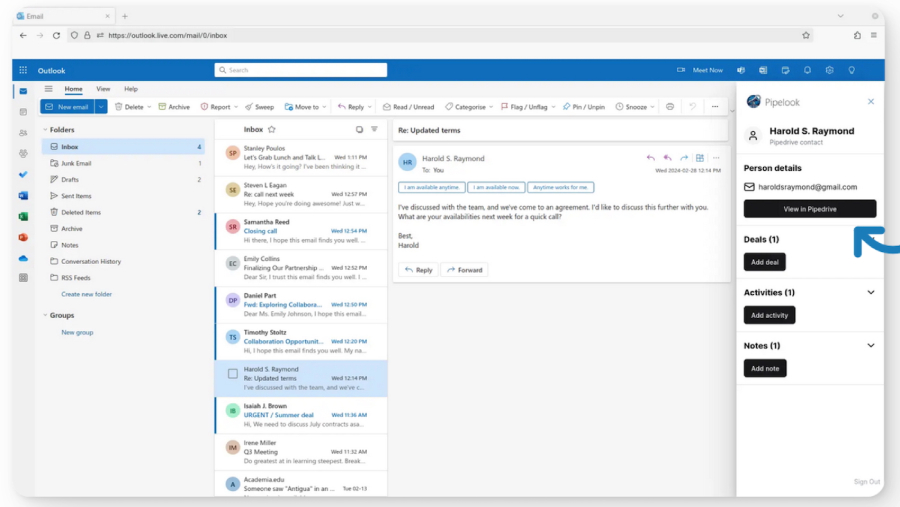Click the Undo icon in toolbar
Screen dimensions: 900x507
point(693,107)
